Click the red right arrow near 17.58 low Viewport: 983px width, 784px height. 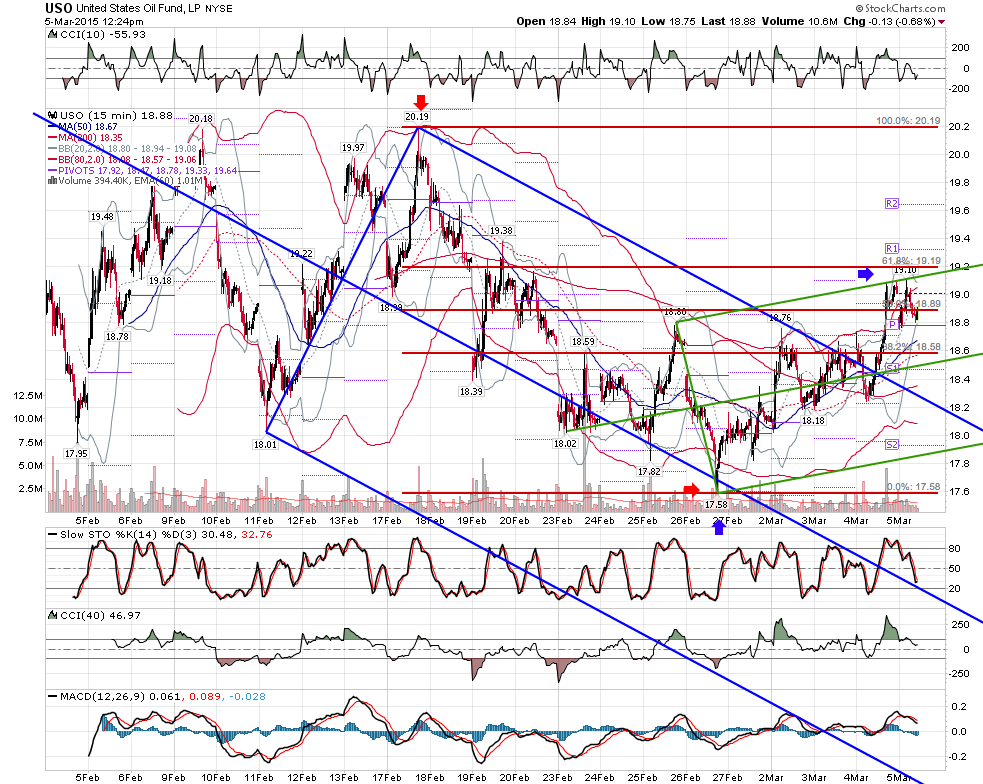pyautogui.click(x=691, y=489)
